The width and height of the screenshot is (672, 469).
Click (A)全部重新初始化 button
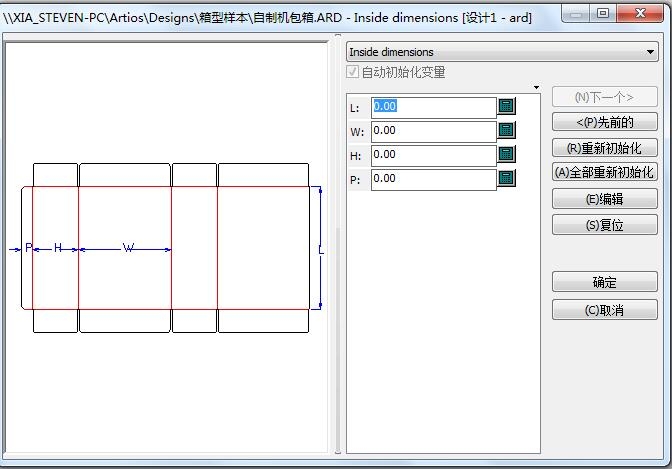[604, 172]
